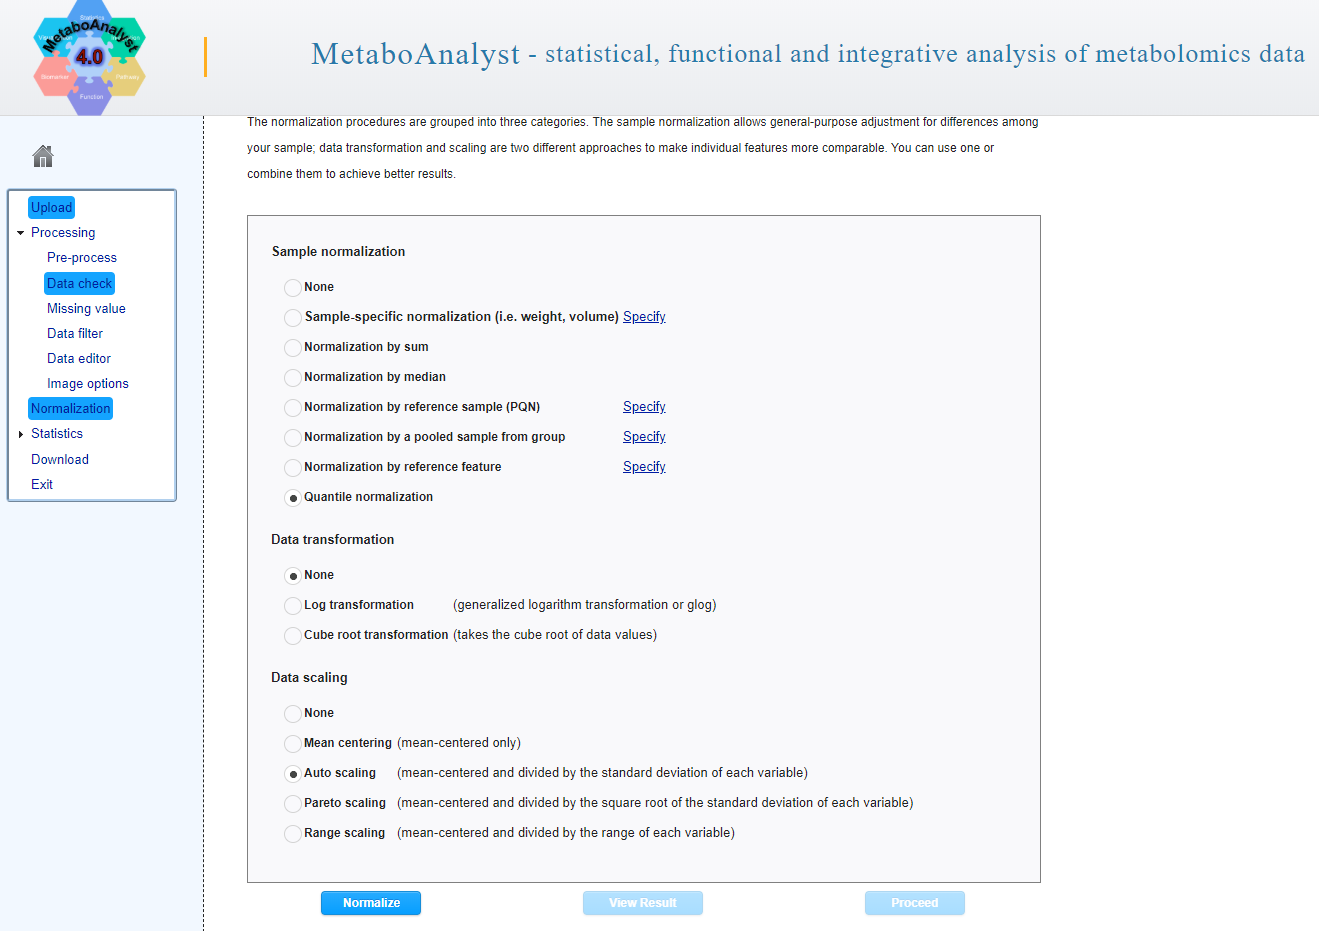
Task: Go to Download in navigation tree
Action: [60, 459]
